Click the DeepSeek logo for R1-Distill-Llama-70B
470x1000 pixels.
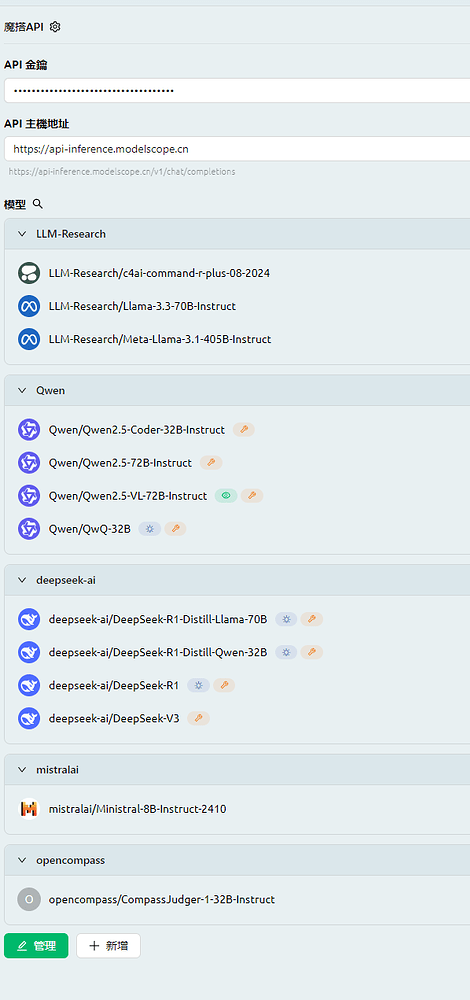[x=29, y=619]
